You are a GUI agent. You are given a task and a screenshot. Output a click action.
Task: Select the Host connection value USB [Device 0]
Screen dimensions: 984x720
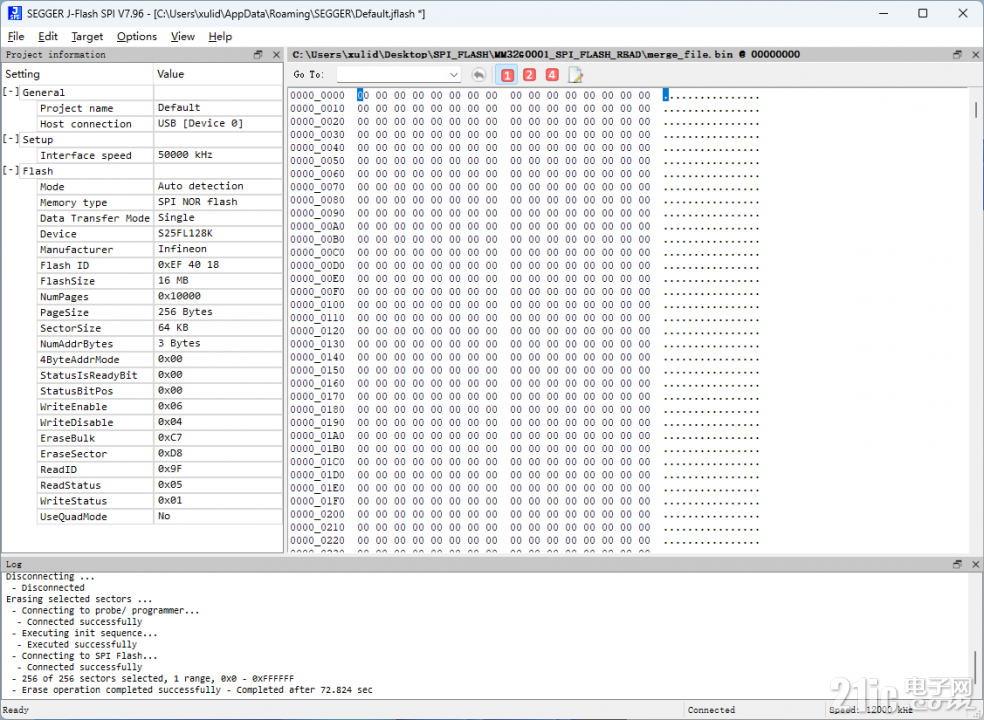[200, 123]
